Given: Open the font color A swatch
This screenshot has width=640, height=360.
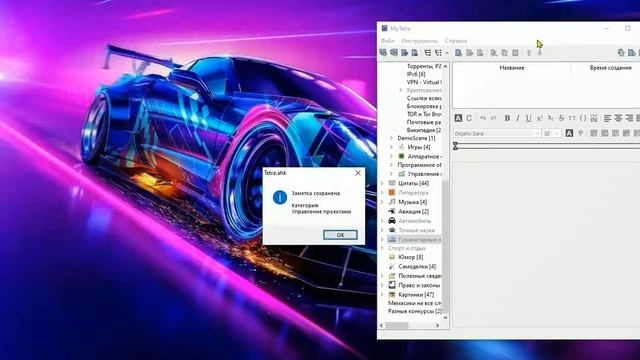Looking at the screenshot, I should [569, 133].
